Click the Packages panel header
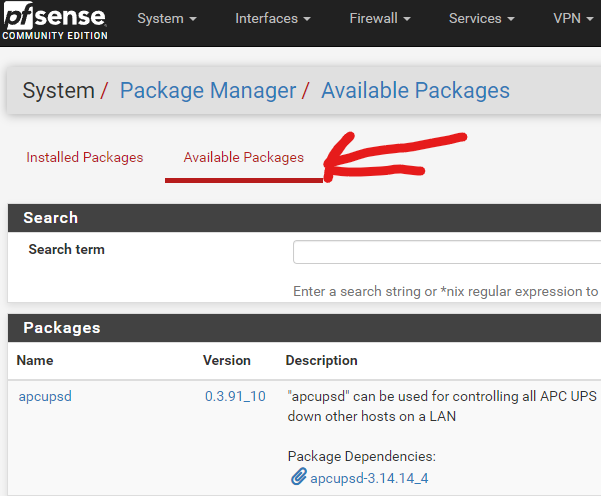The width and height of the screenshot is (601, 496). 304,328
